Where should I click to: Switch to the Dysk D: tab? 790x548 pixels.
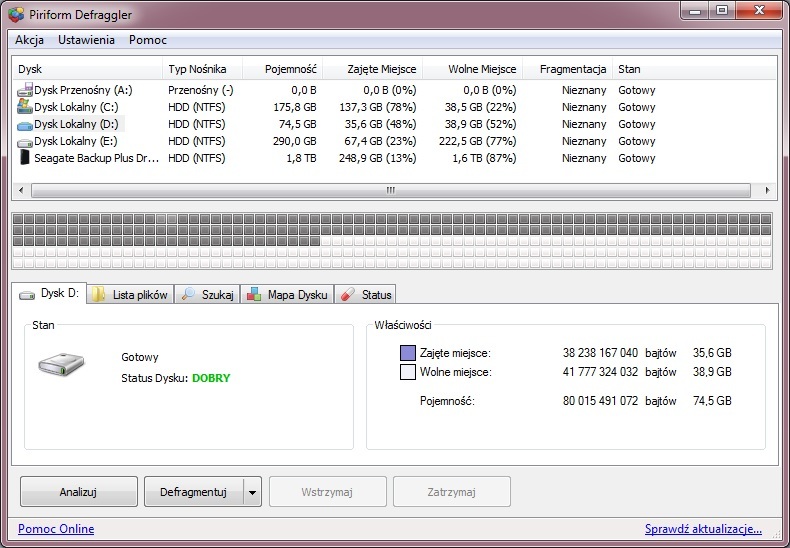pos(49,293)
